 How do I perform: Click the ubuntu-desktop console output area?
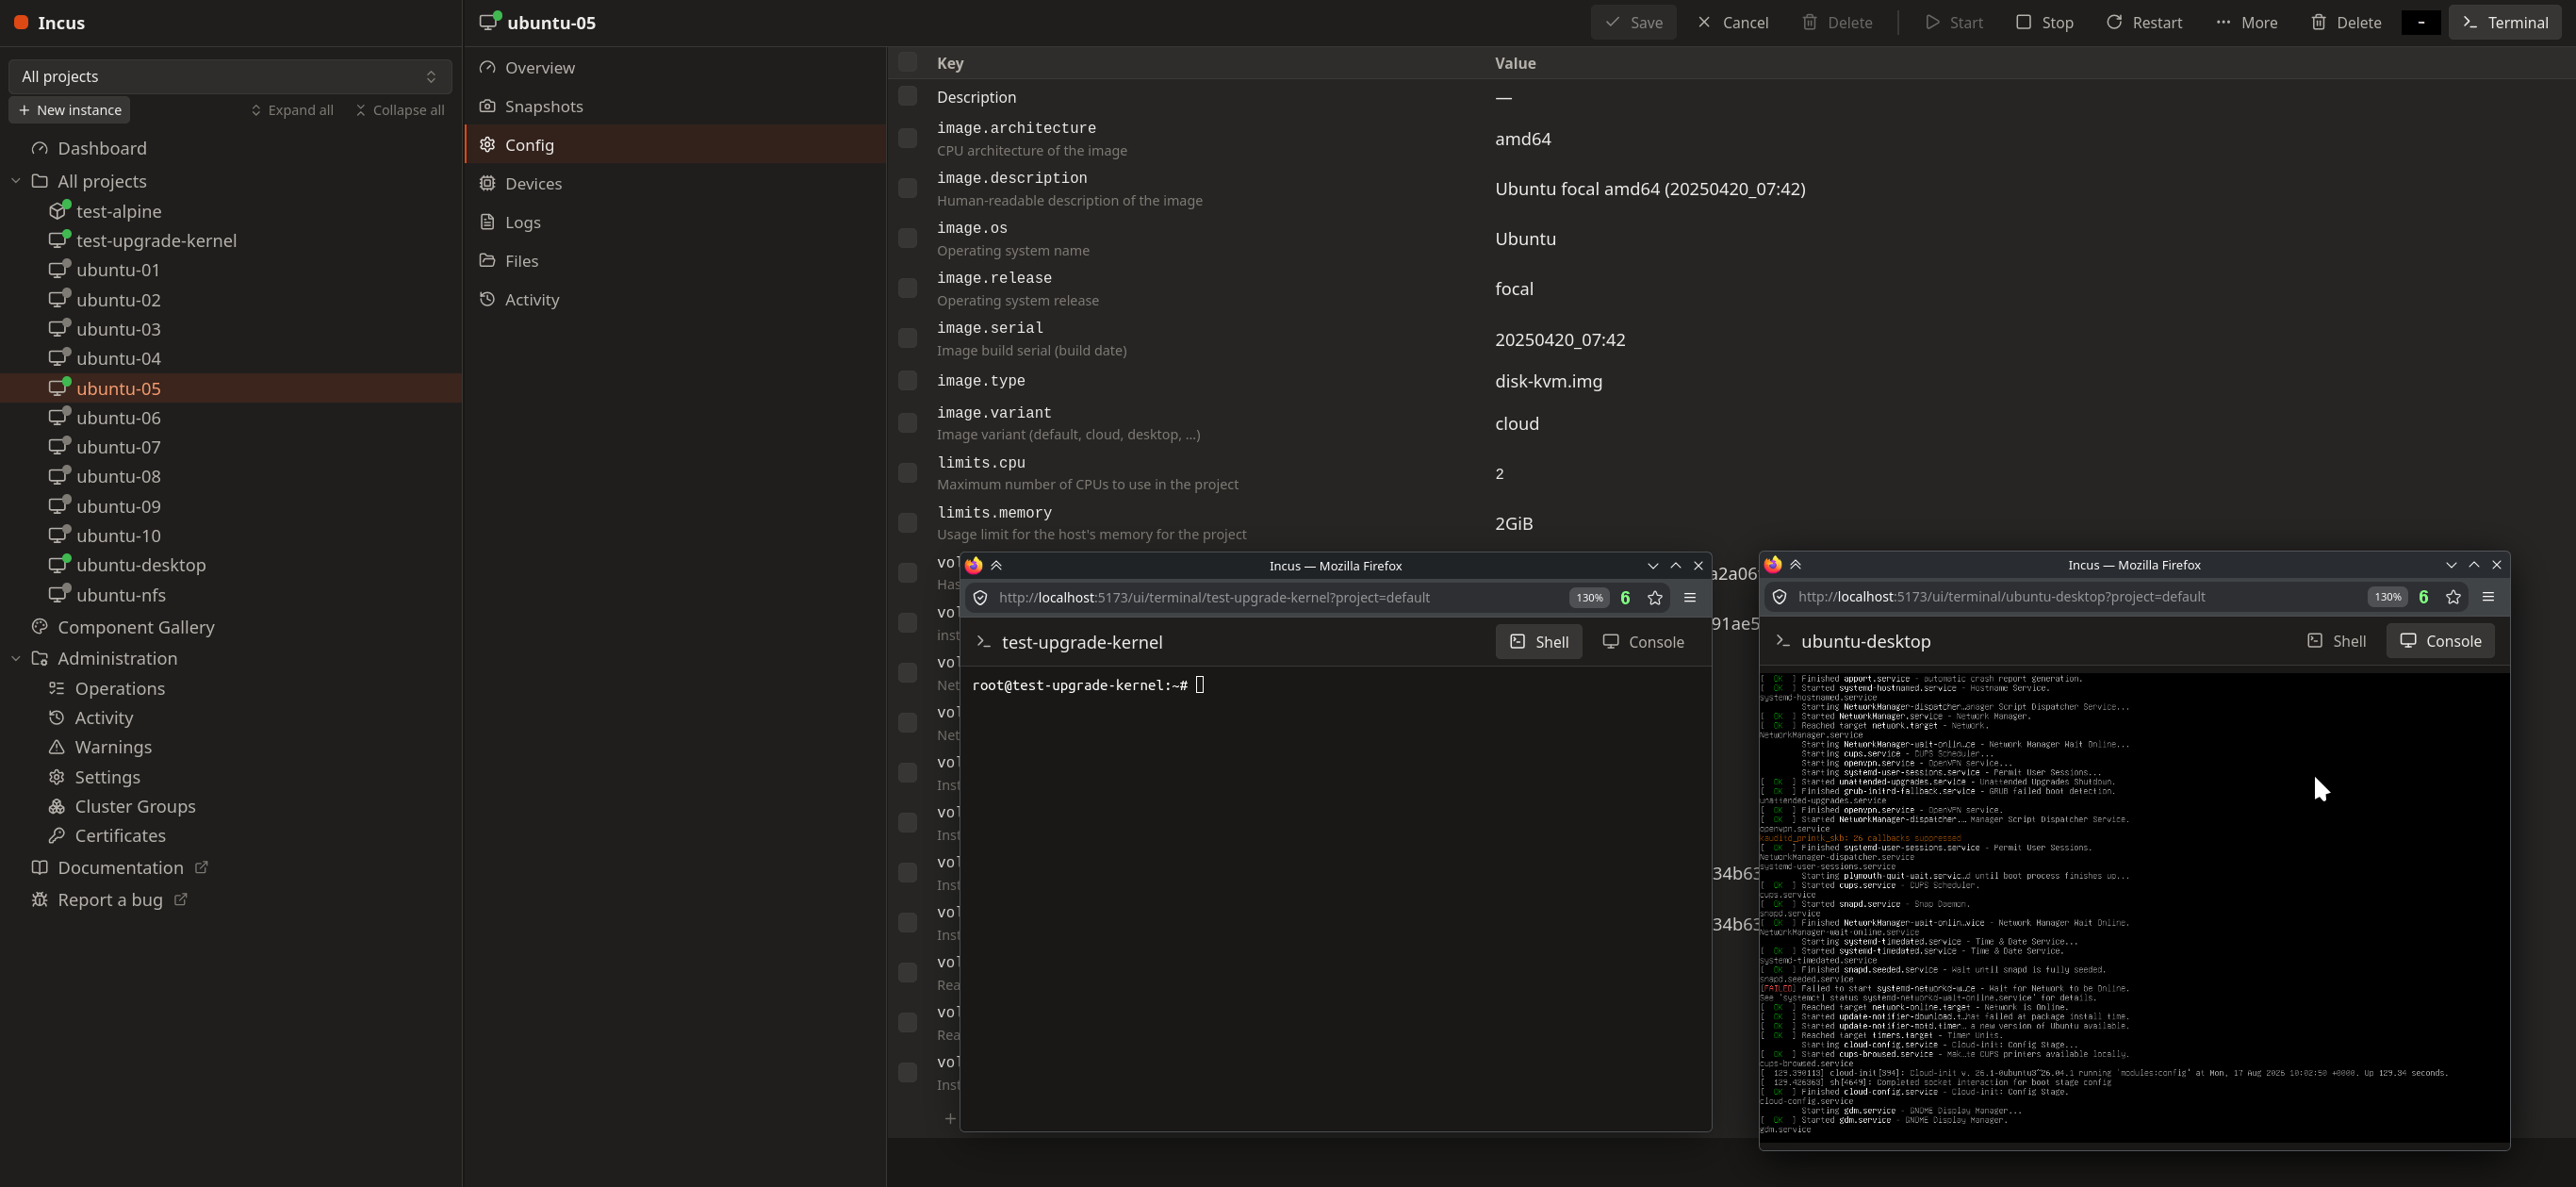tap(2134, 907)
